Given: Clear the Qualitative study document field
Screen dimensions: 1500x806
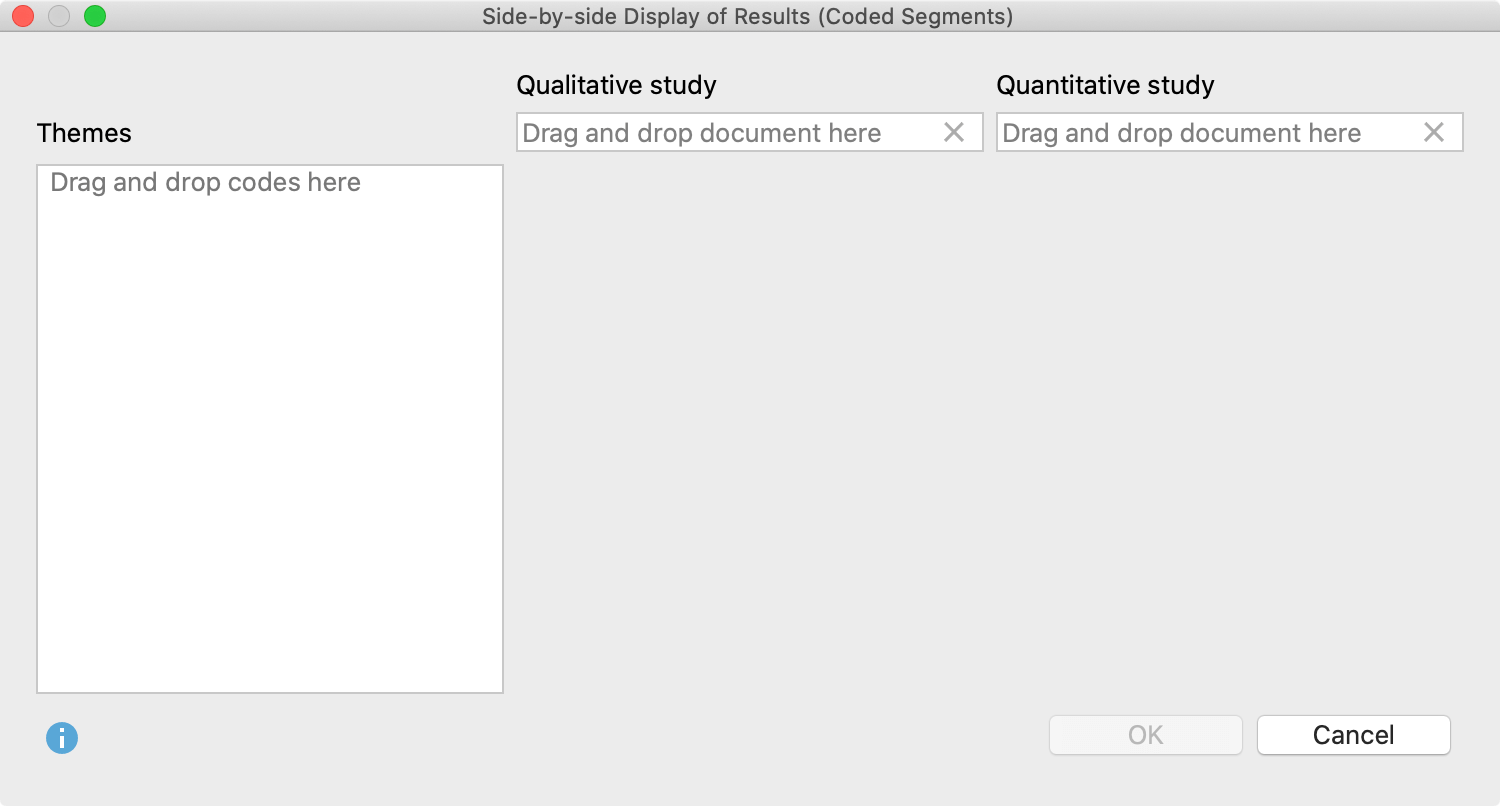Looking at the screenshot, I should 954,132.
